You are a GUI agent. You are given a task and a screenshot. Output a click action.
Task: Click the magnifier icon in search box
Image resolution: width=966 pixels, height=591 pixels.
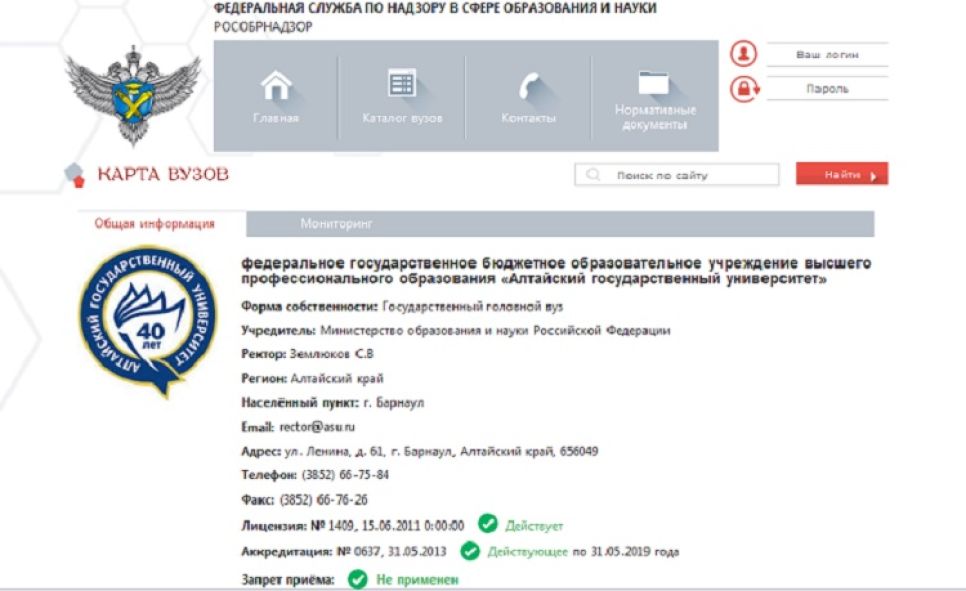[593, 174]
